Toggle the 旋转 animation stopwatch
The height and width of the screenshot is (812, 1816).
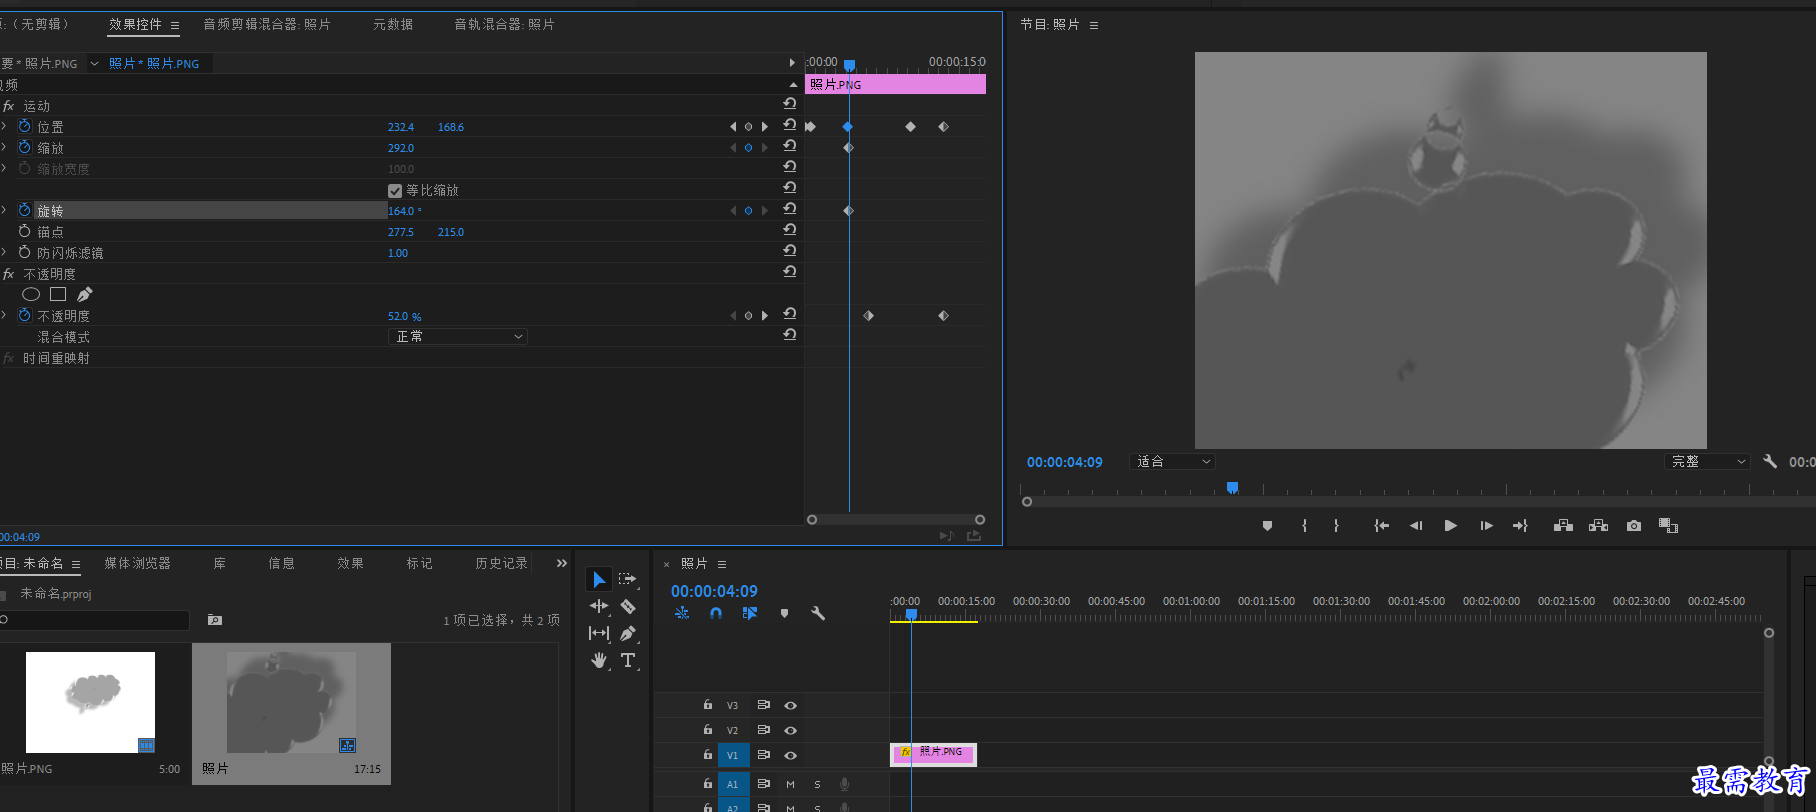24,210
